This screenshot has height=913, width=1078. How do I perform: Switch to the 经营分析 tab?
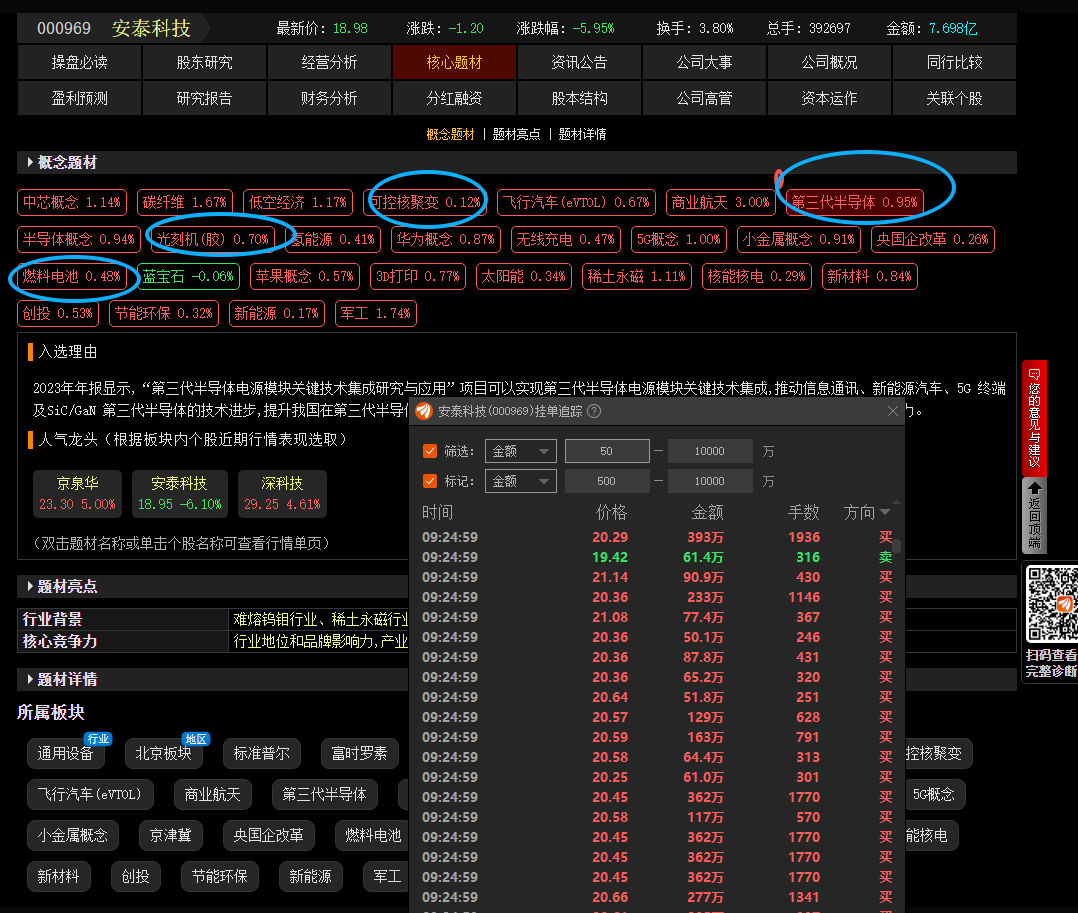[x=329, y=63]
